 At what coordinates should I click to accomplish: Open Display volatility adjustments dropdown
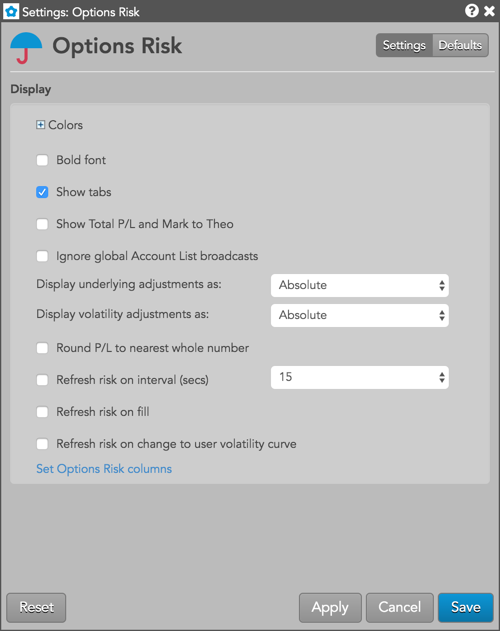pos(360,315)
